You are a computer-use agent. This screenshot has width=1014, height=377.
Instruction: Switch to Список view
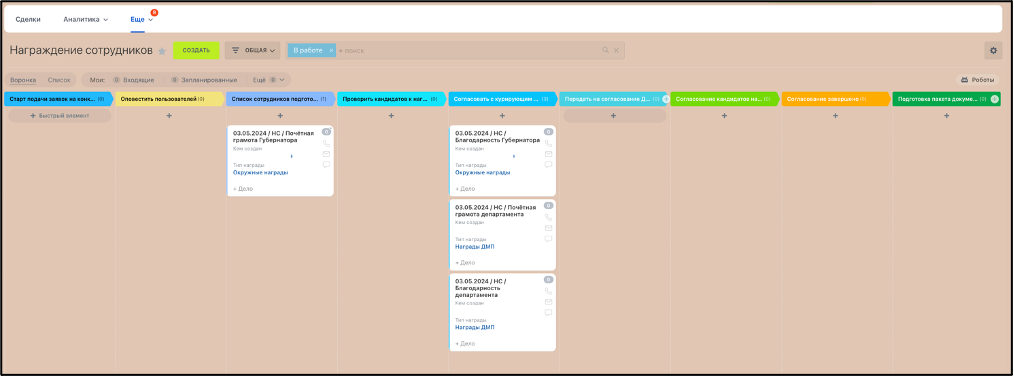tap(59, 80)
